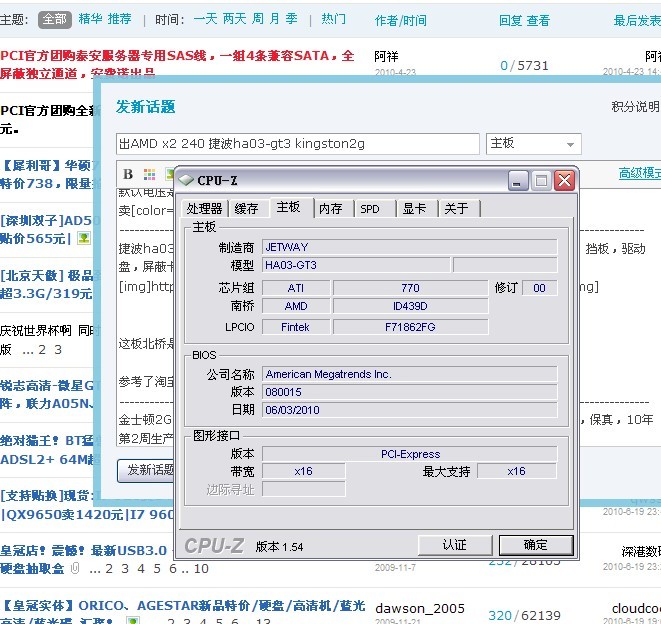Click the CPU-Z title bar icon
The height and width of the screenshot is (624, 661).
pos(187,180)
